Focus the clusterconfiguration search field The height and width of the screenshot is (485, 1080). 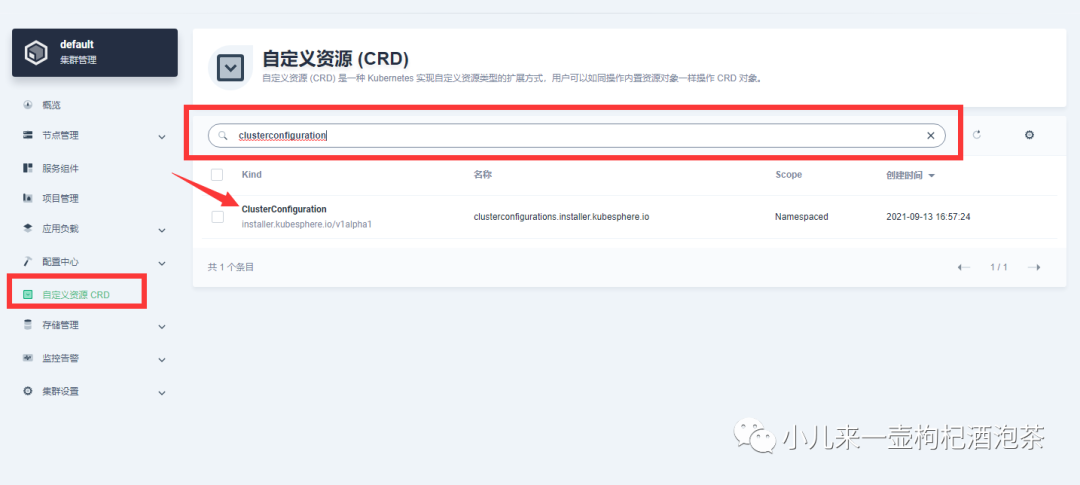click(x=577, y=136)
